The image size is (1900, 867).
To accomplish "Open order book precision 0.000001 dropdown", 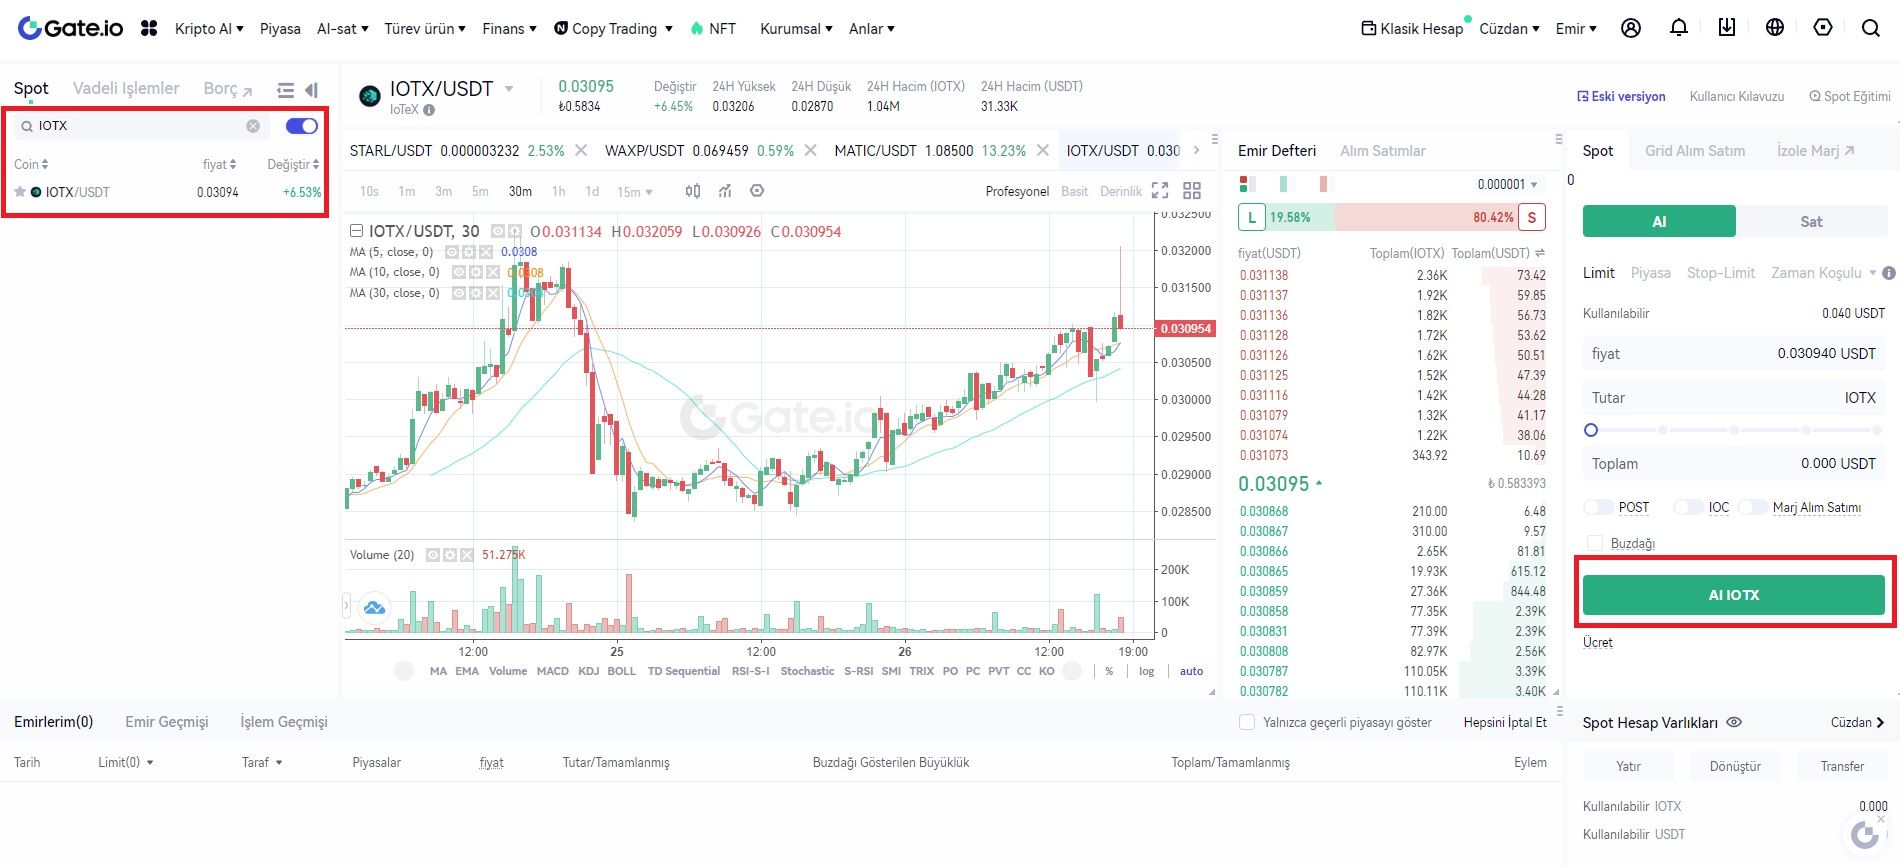I will pyautogui.click(x=1507, y=184).
